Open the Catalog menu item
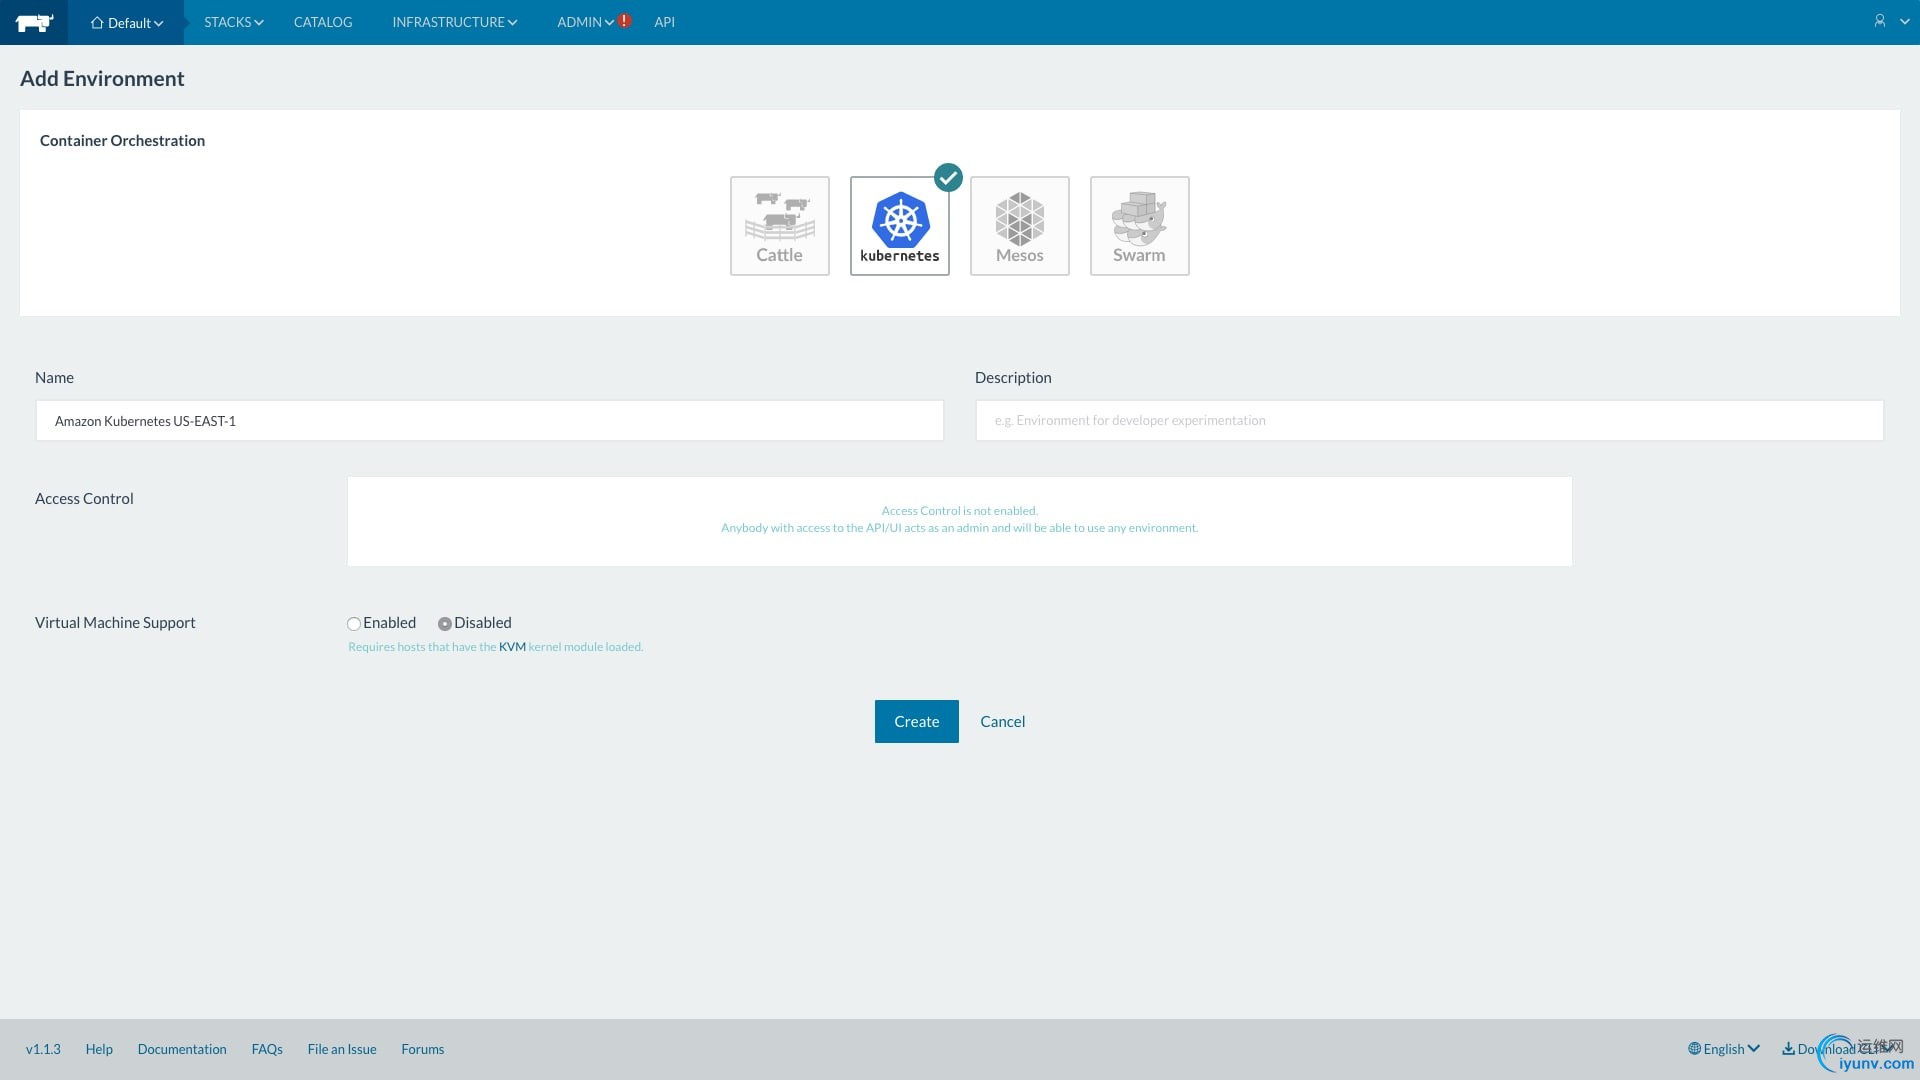Screen dimensions: 1920x1080 [323, 22]
